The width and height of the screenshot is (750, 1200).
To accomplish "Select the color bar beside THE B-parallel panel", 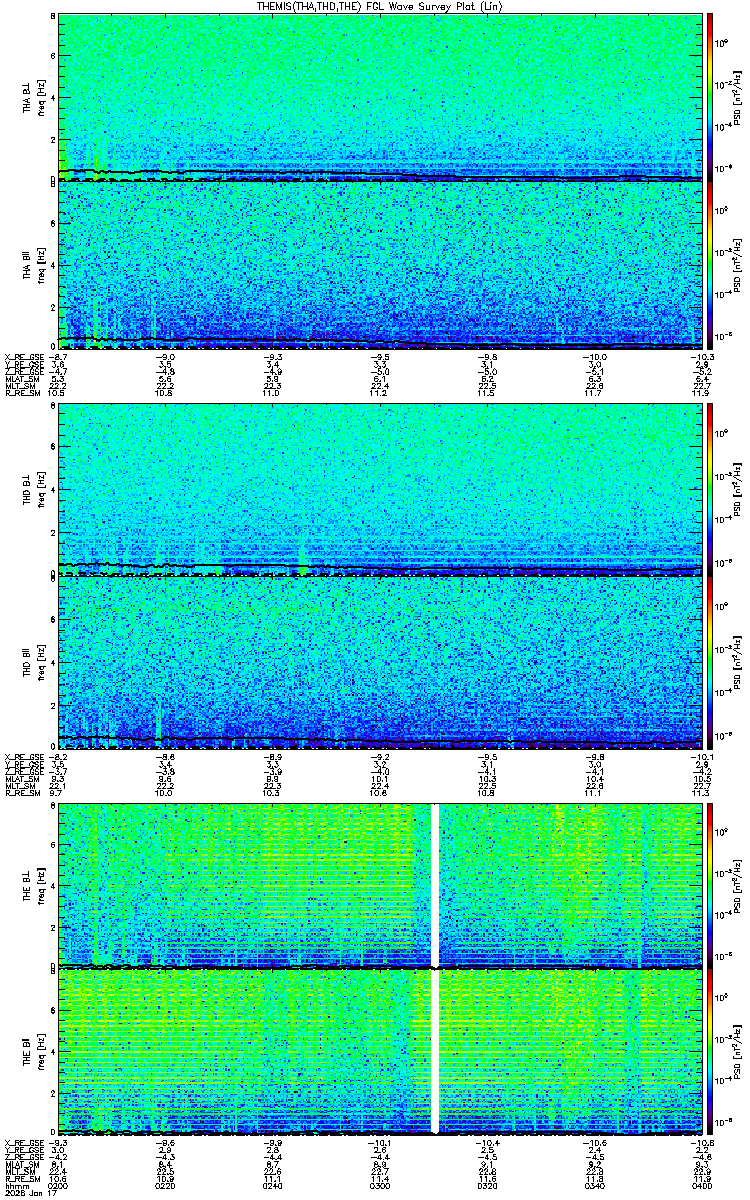I will point(710,1051).
